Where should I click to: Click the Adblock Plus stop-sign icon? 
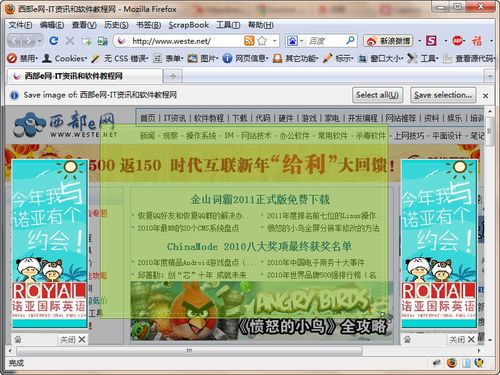pyautogui.click(x=458, y=41)
